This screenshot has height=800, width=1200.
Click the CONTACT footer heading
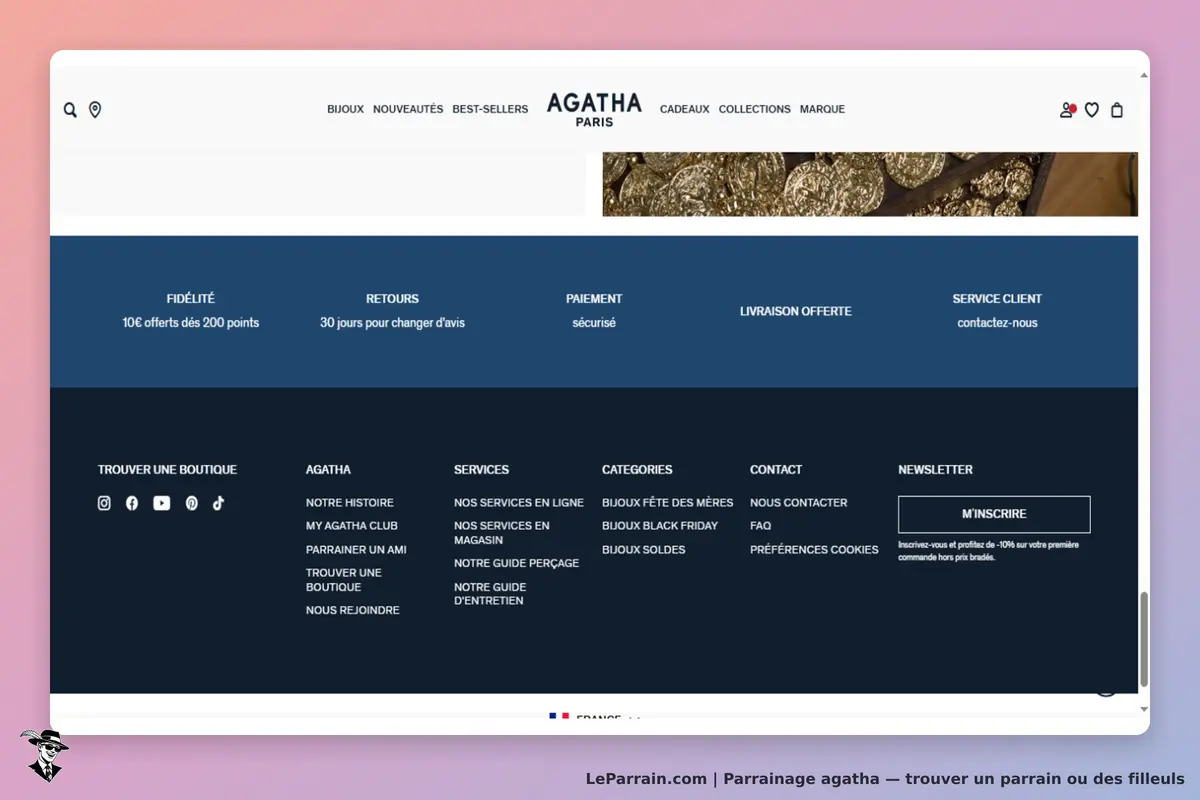(x=776, y=470)
